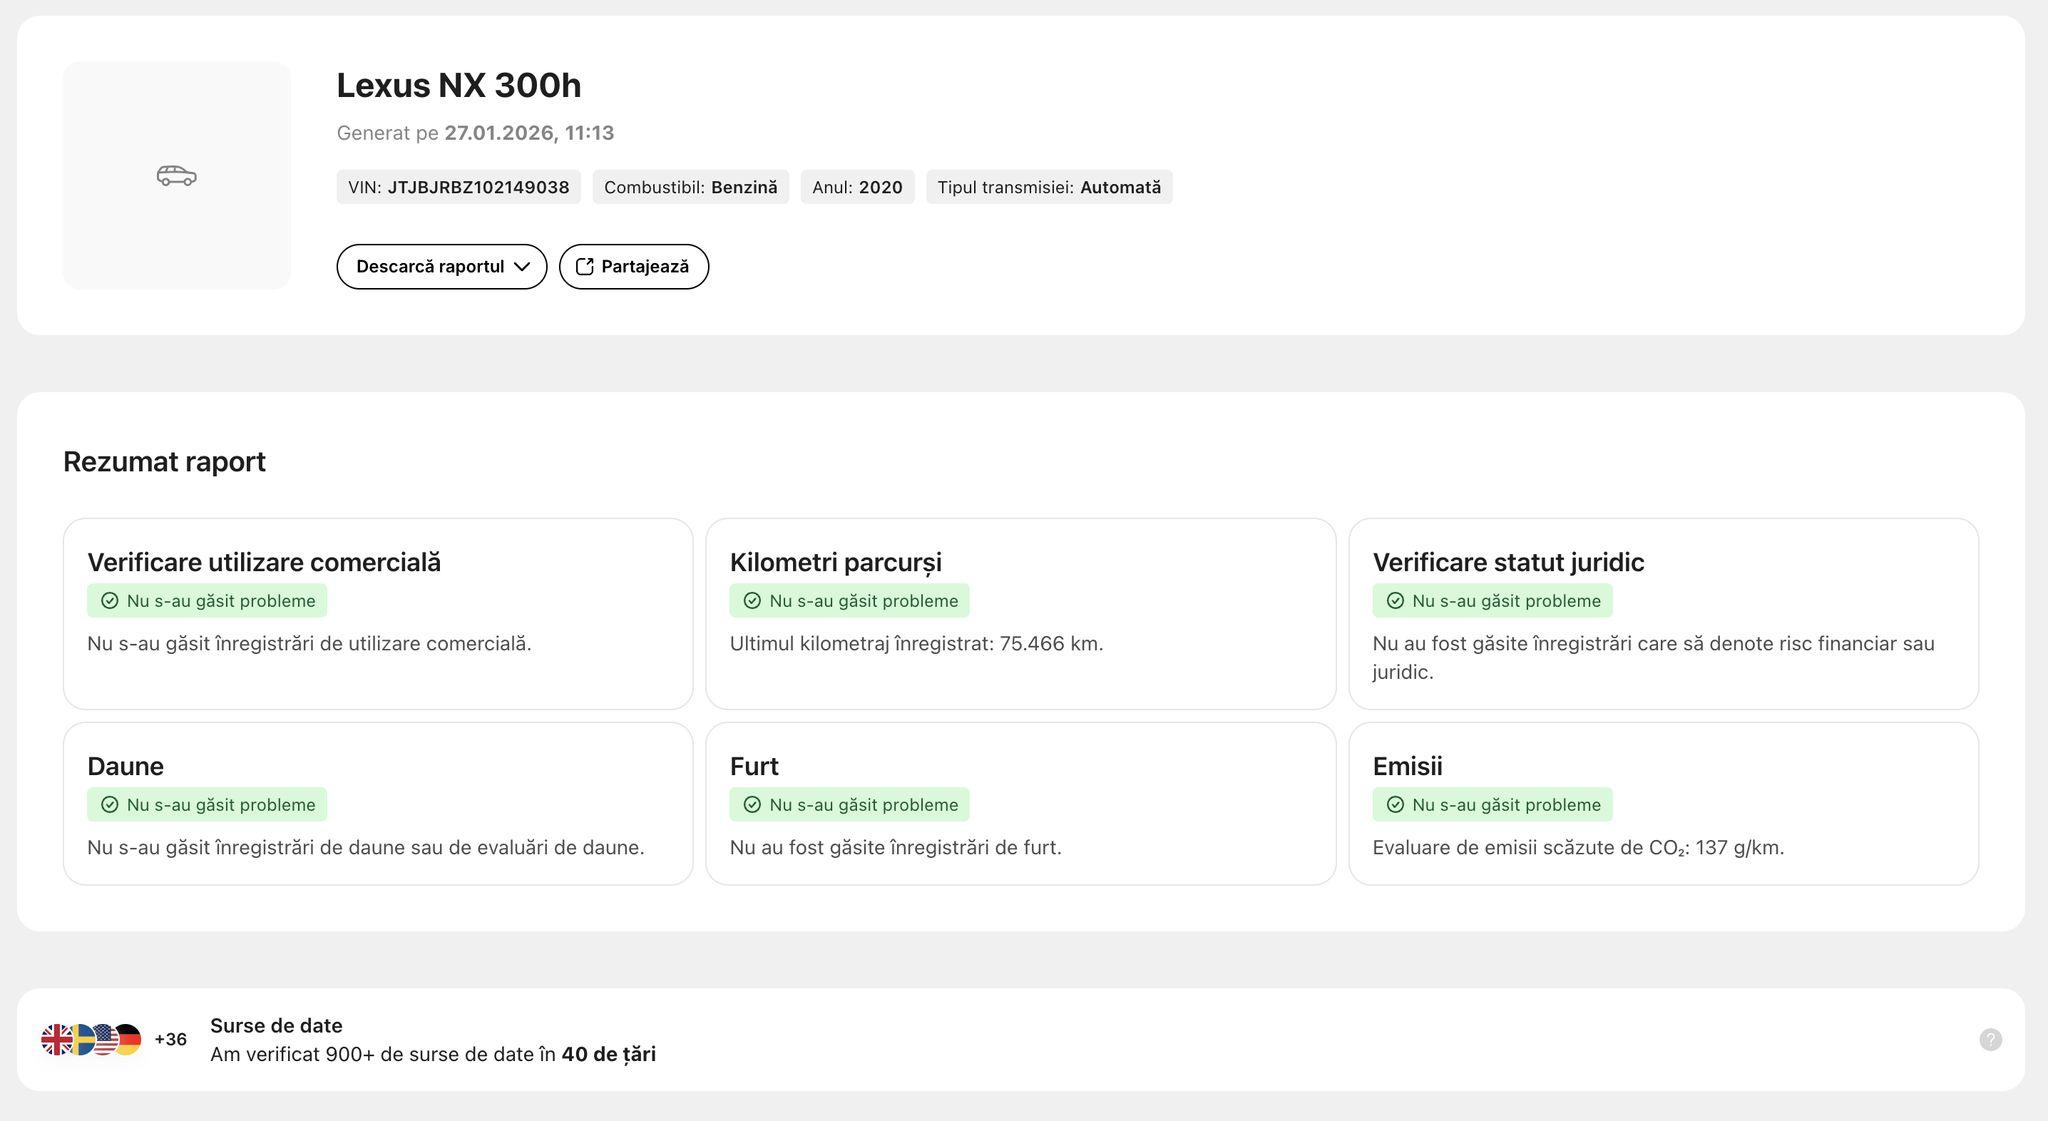Click the Tipul transmisiei Automată tag

click(1048, 187)
